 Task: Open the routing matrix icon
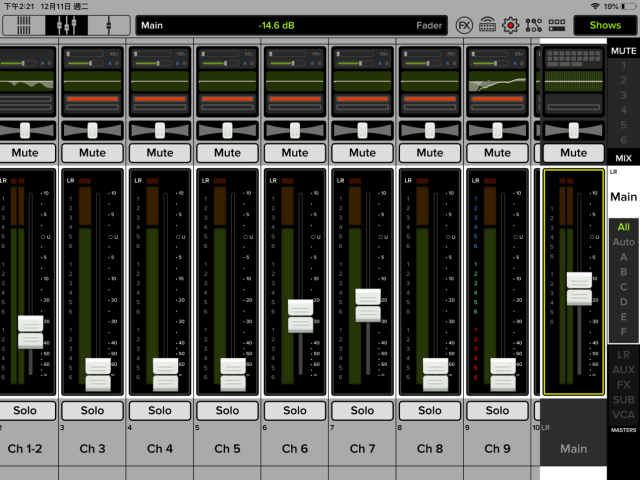click(x=533, y=25)
